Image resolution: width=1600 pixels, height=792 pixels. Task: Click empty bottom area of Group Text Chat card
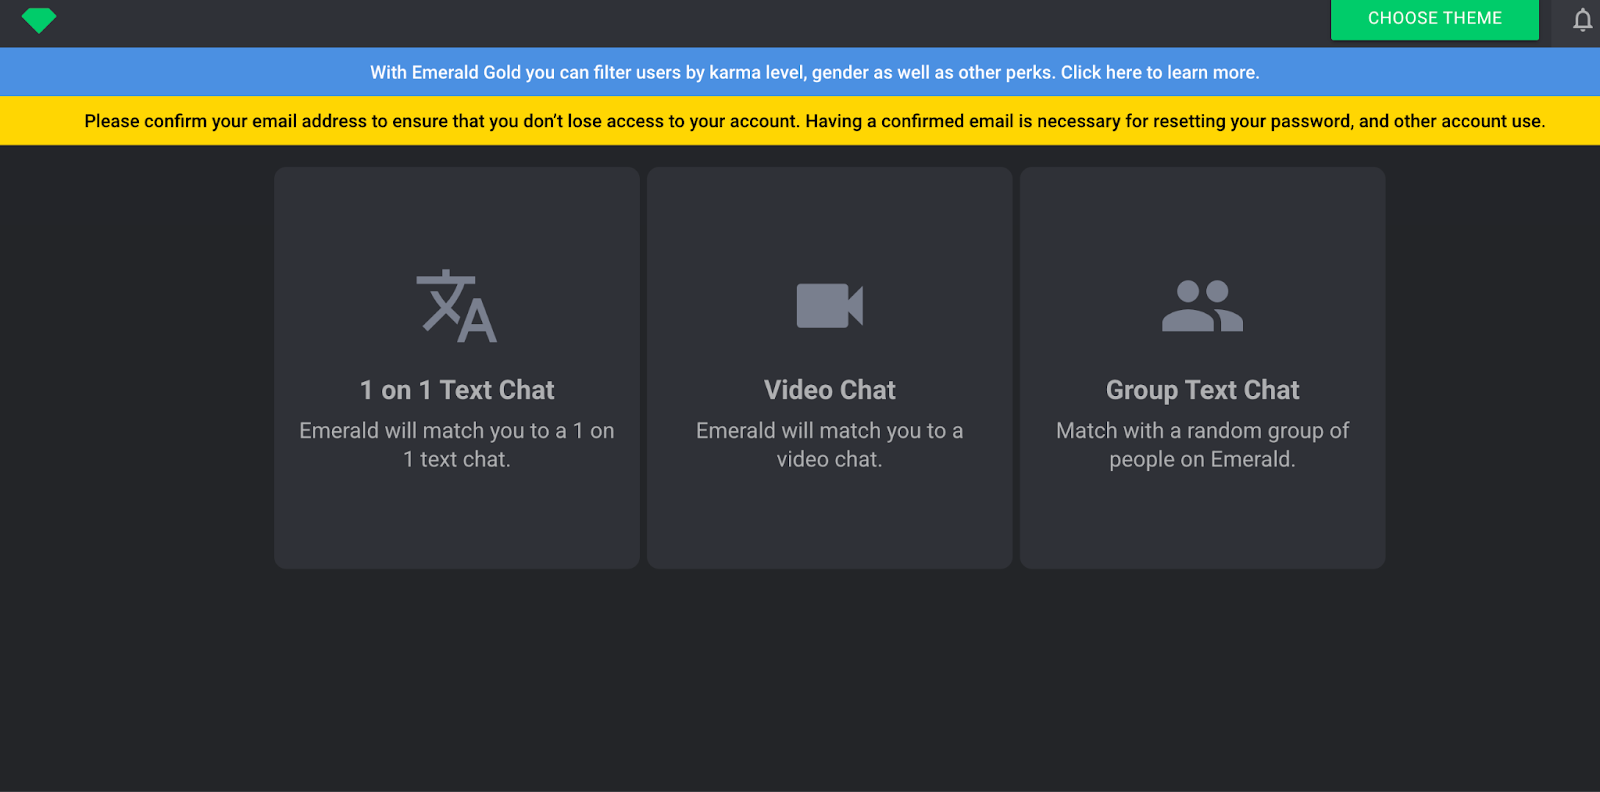coord(1202,525)
